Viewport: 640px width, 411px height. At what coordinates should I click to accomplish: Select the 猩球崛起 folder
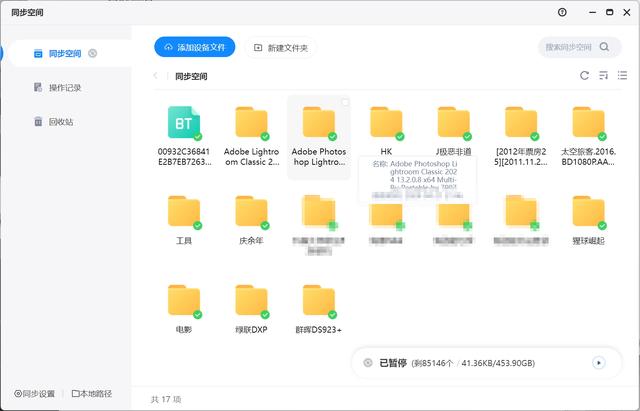pyautogui.click(x=588, y=220)
